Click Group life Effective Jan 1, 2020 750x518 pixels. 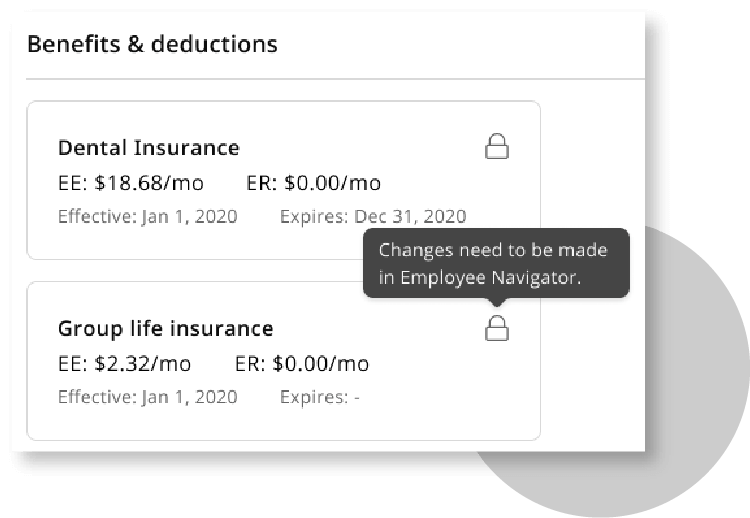(x=148, y=397)
